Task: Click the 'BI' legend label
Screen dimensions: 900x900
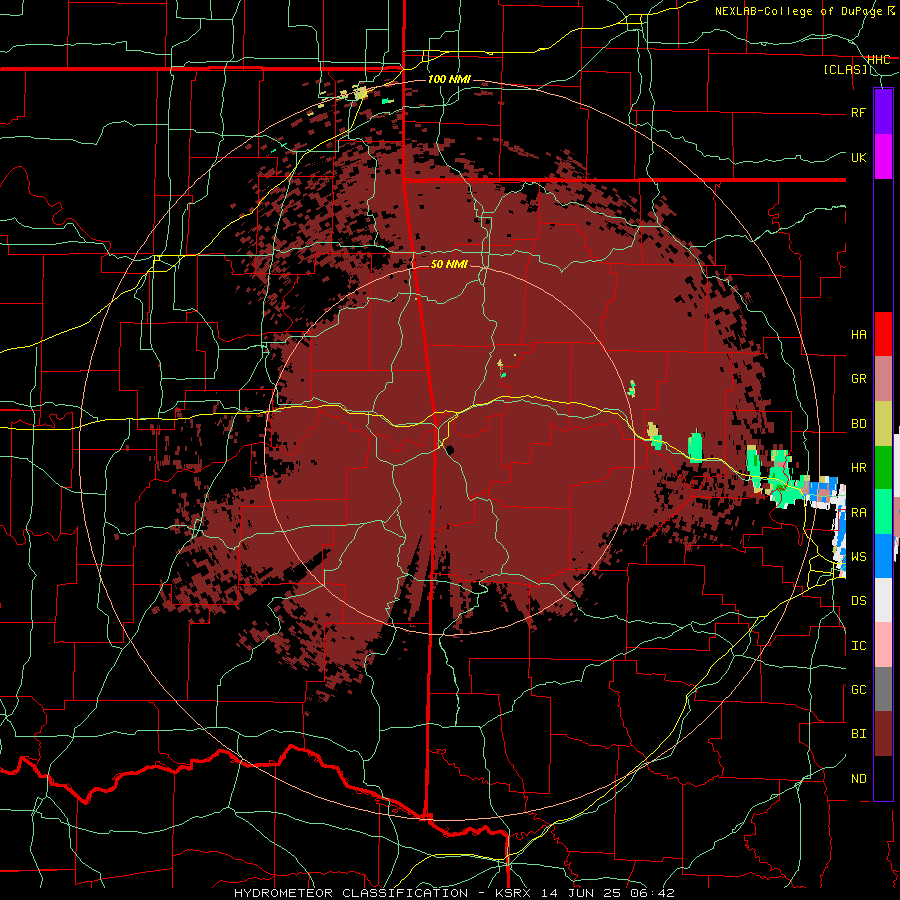Action: [858, 734]
